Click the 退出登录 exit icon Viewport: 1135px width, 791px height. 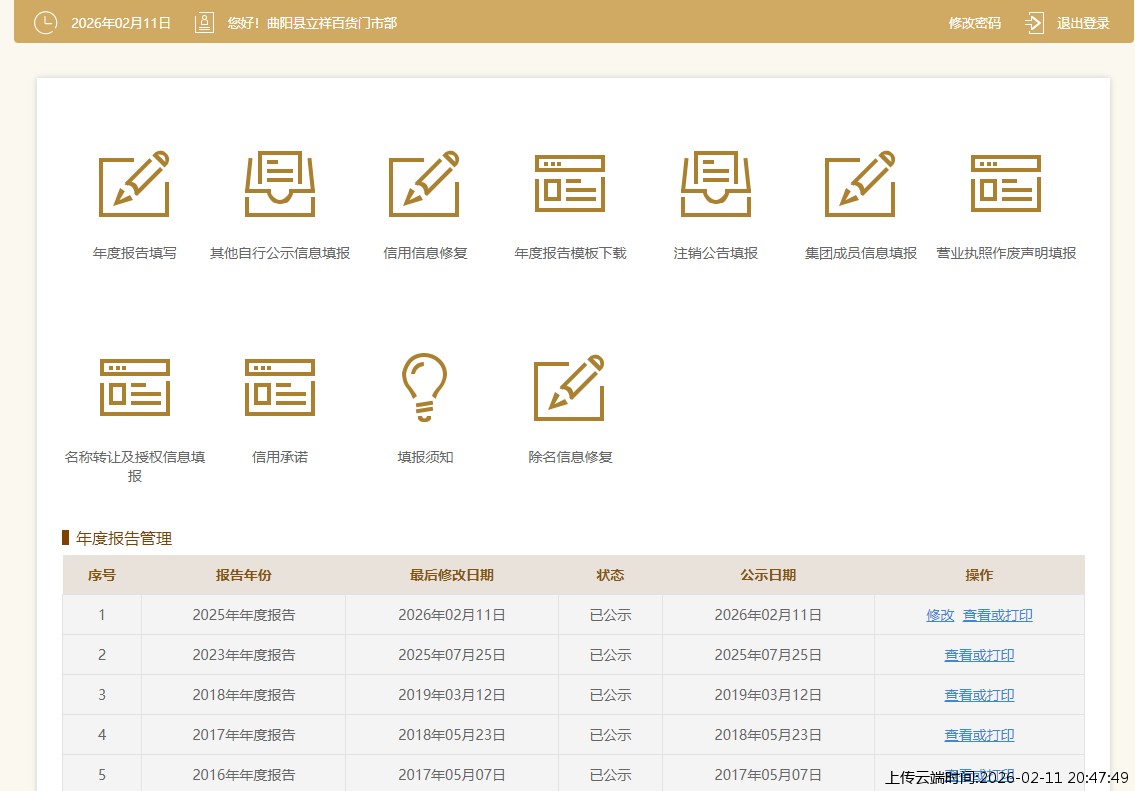(1035, 23)
